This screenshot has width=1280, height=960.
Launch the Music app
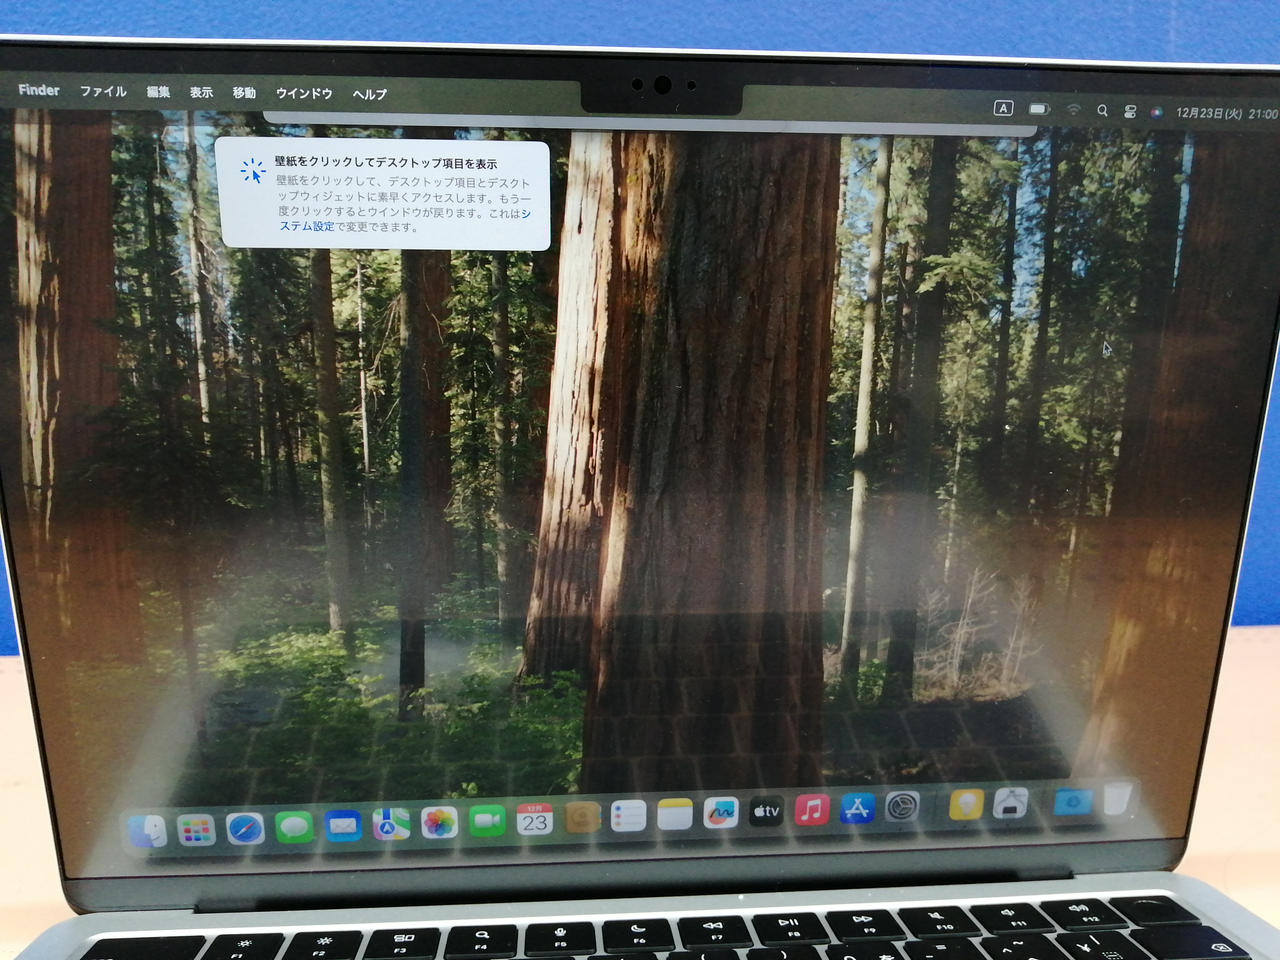tap(812, 809)
